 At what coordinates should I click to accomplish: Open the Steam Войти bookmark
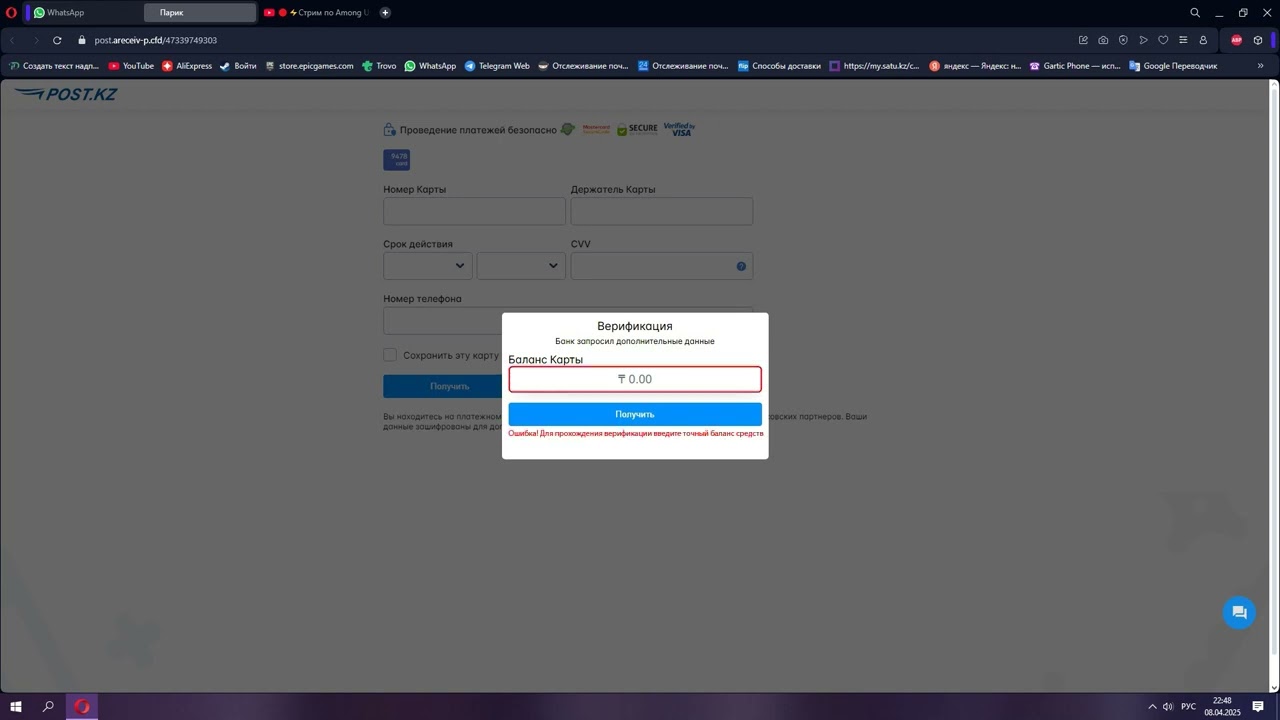point(238,66)
